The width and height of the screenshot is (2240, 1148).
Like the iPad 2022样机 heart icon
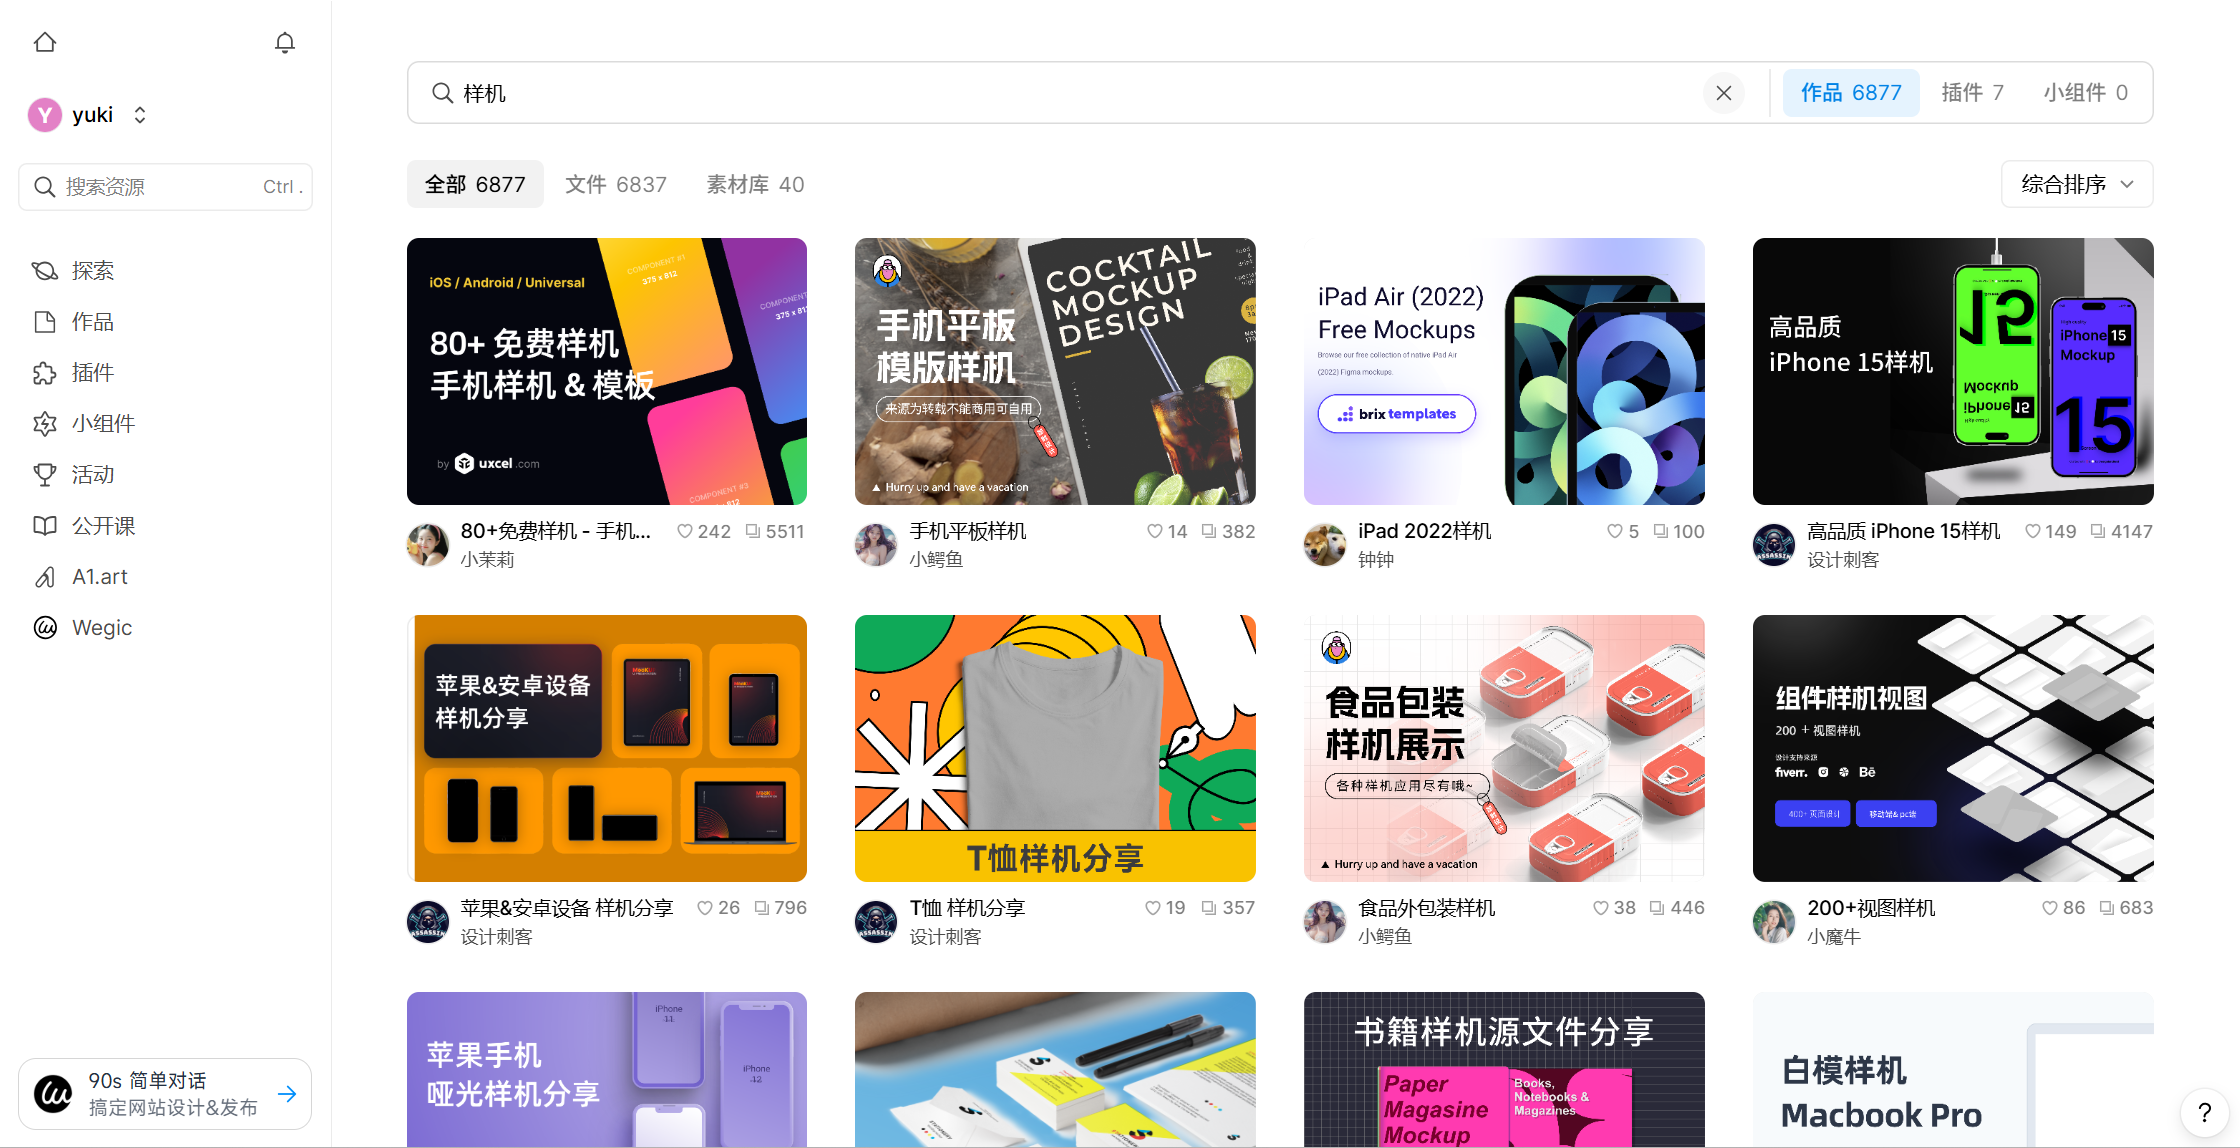1614,532
